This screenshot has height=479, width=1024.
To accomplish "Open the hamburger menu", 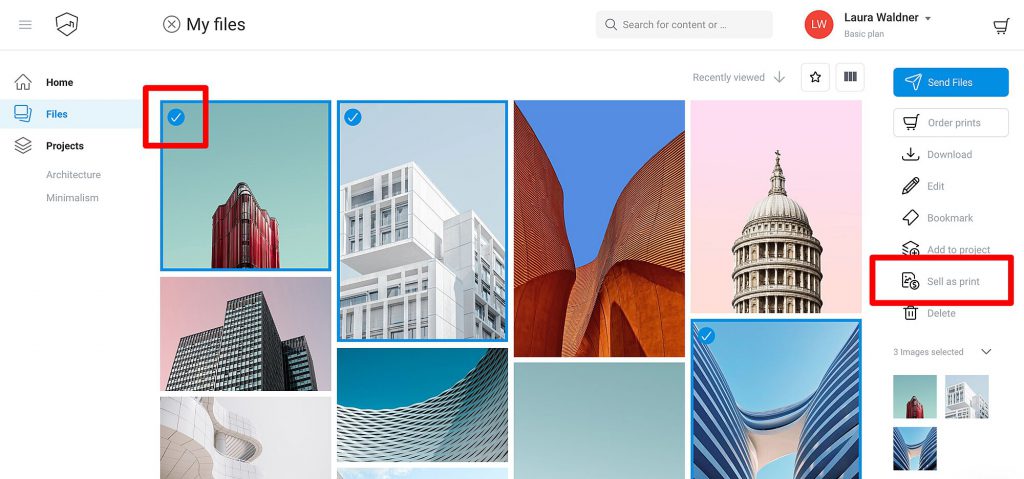I will [25, 25].
